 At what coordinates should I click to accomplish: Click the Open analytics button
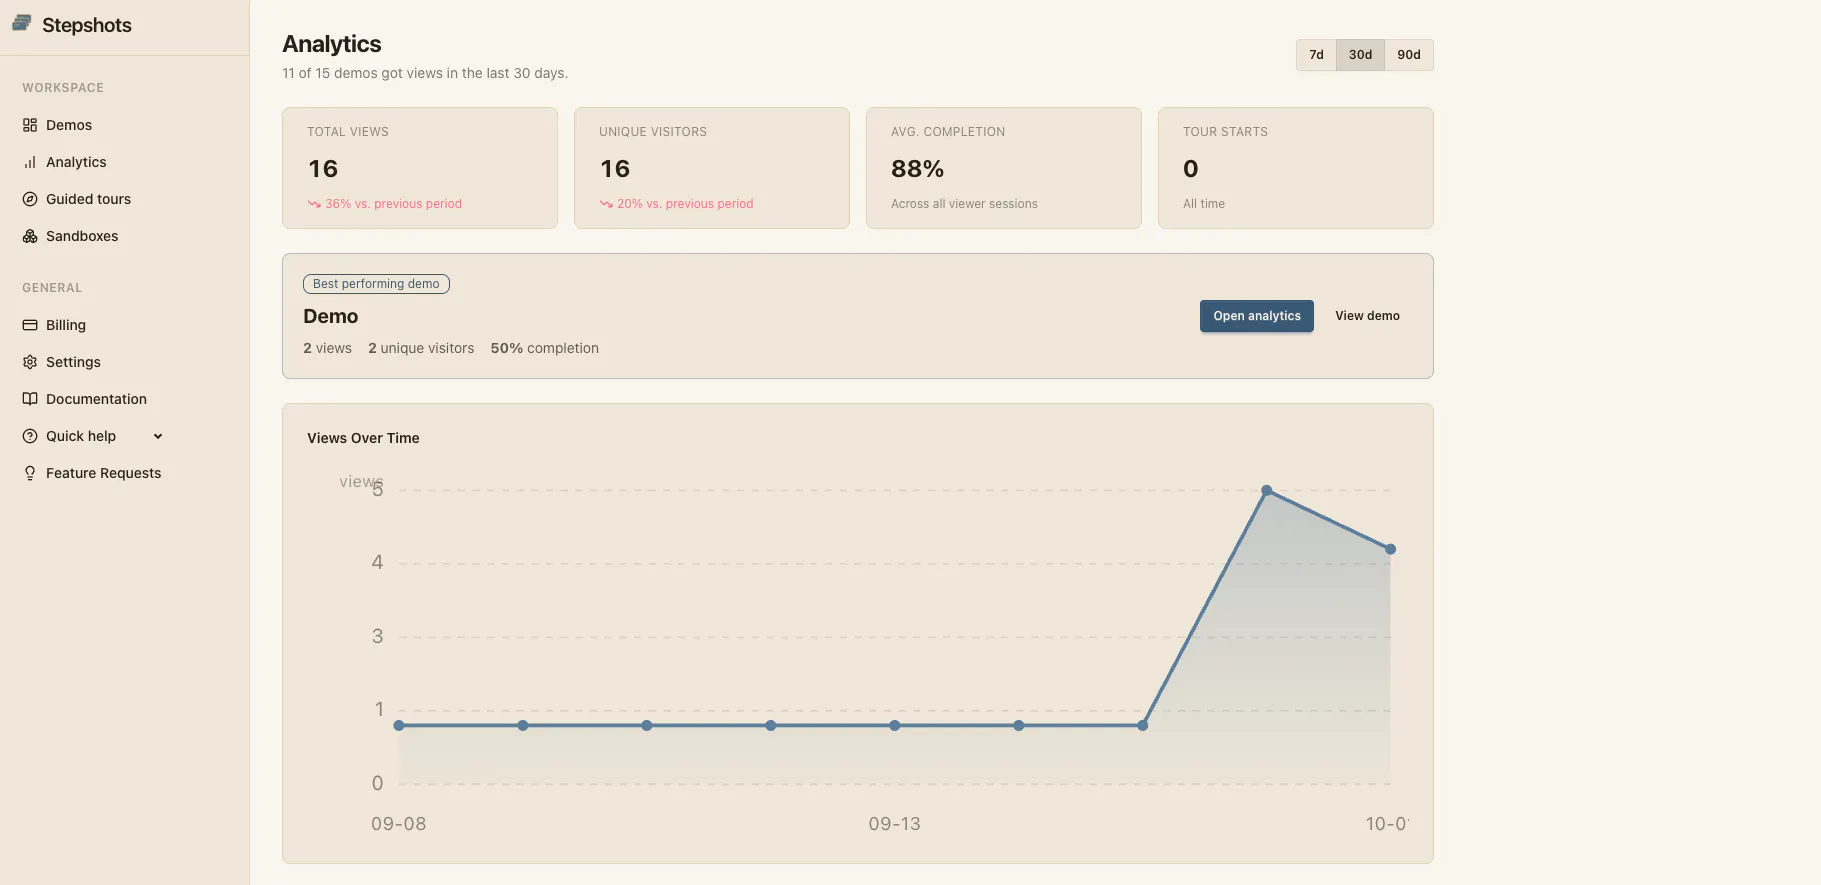[x=1257, y=316]
